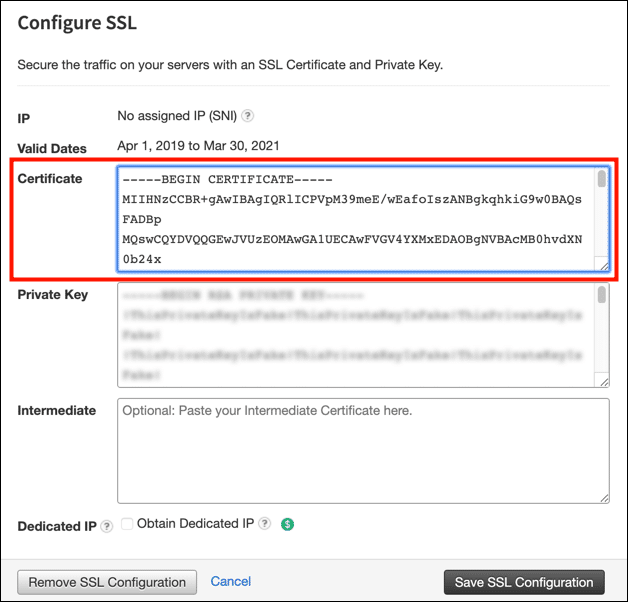628x602 pixels.
Task: Click the Certificate field label
Action: tap(50, 179)
